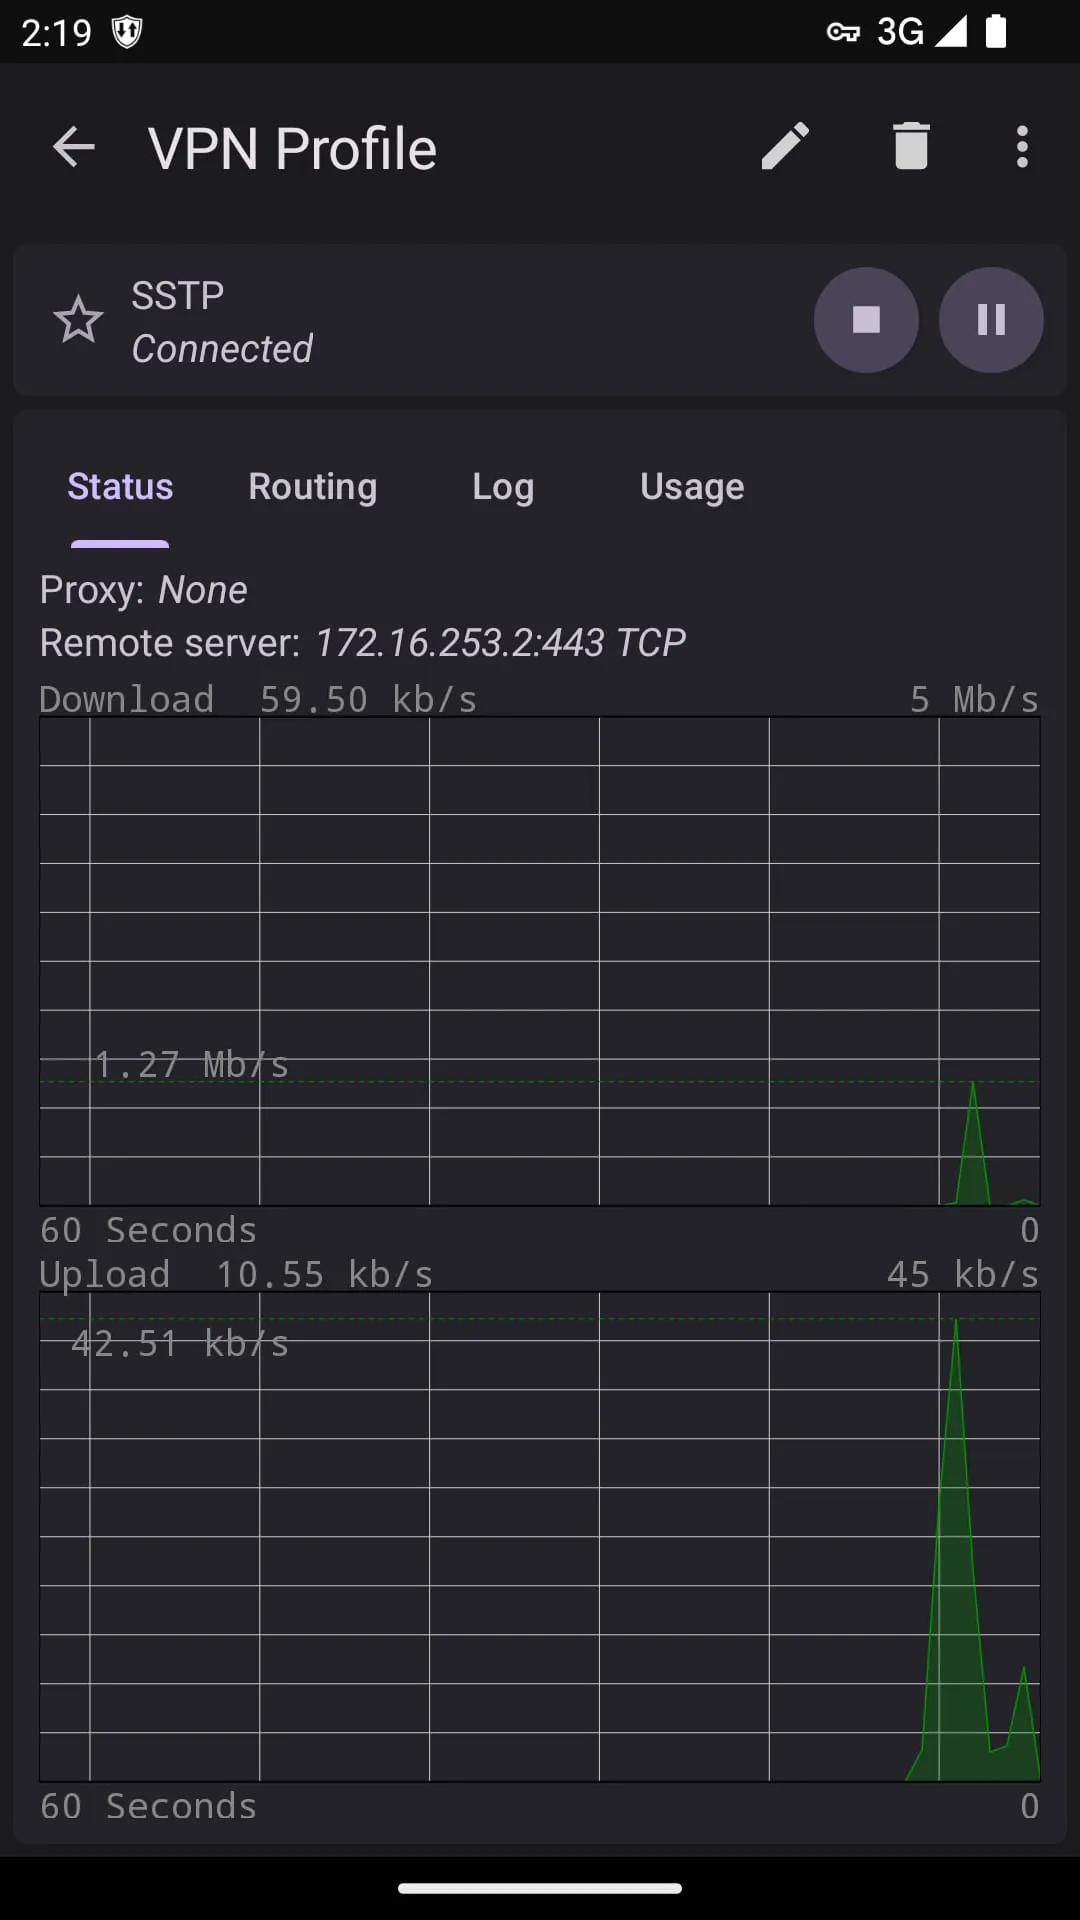Select the Status tab
The width and height of the screenshot is (1080, 1920).
pyautogui.click(x=119, y=487)
